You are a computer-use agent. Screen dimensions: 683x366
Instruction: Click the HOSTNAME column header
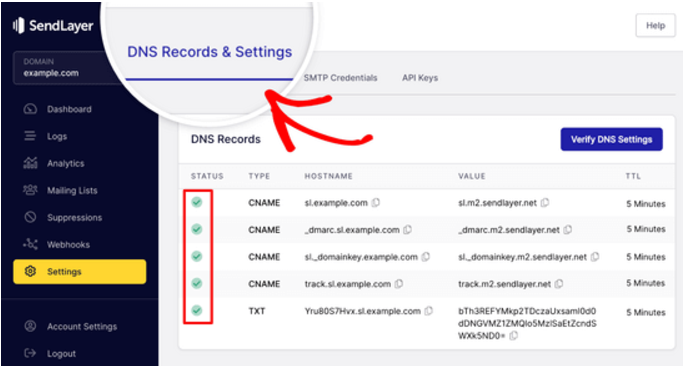(328, 176)
